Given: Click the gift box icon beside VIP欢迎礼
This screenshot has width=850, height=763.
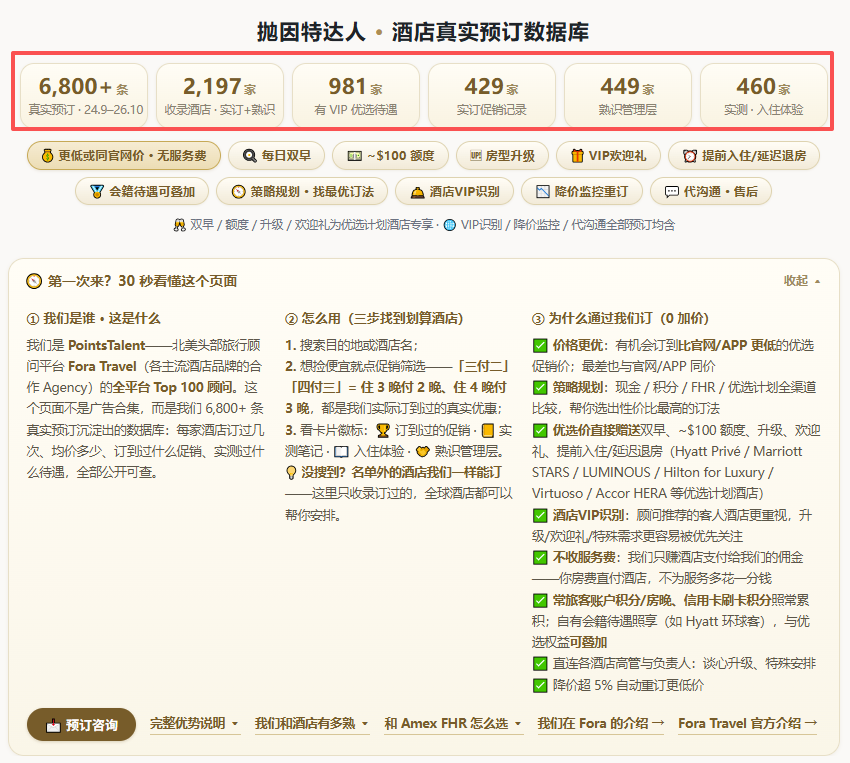Looking at the screenshot, I should (577, 156).
